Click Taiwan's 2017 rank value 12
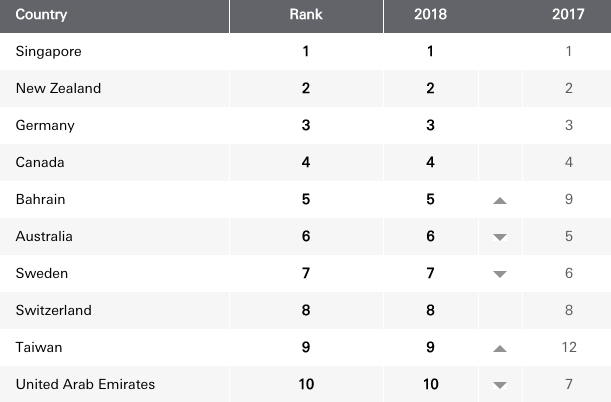The height and width of the screenshot is (402, 611). click(x=568, y=347)
